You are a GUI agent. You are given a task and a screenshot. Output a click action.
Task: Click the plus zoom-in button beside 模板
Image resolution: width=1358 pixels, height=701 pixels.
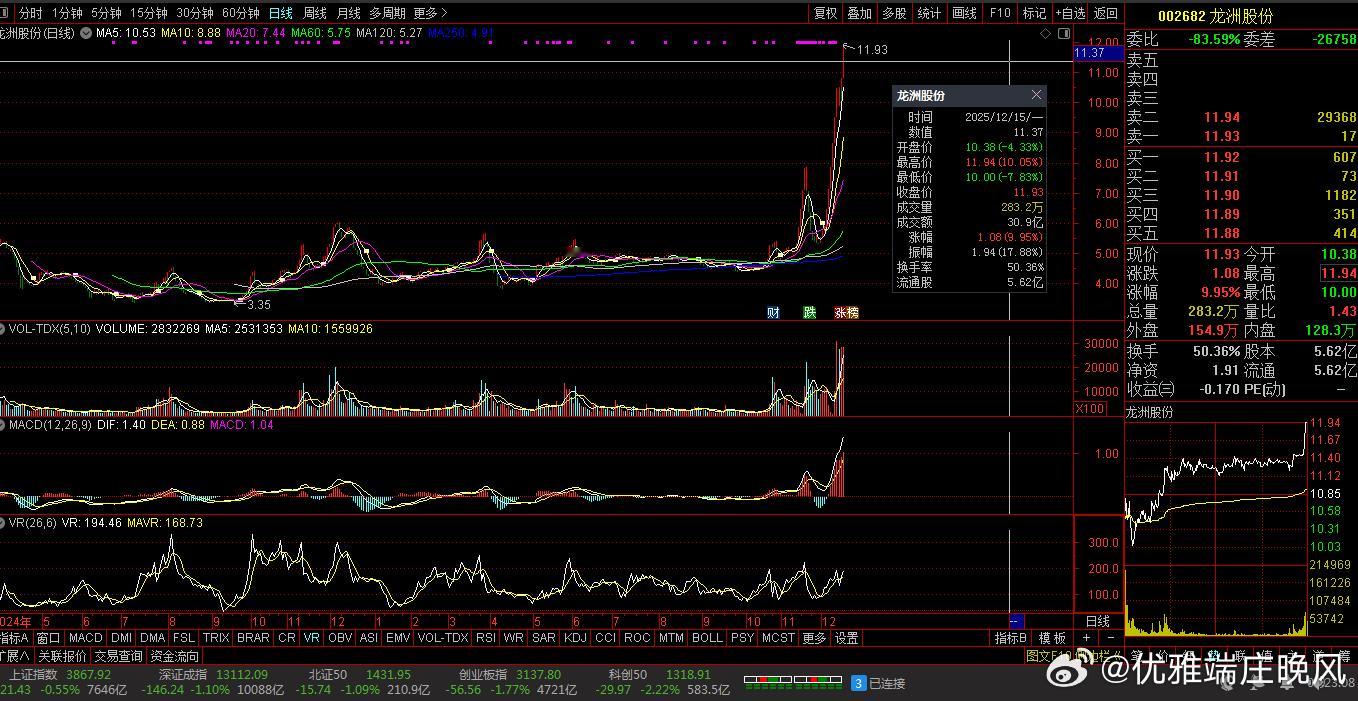pos(1087,638)
